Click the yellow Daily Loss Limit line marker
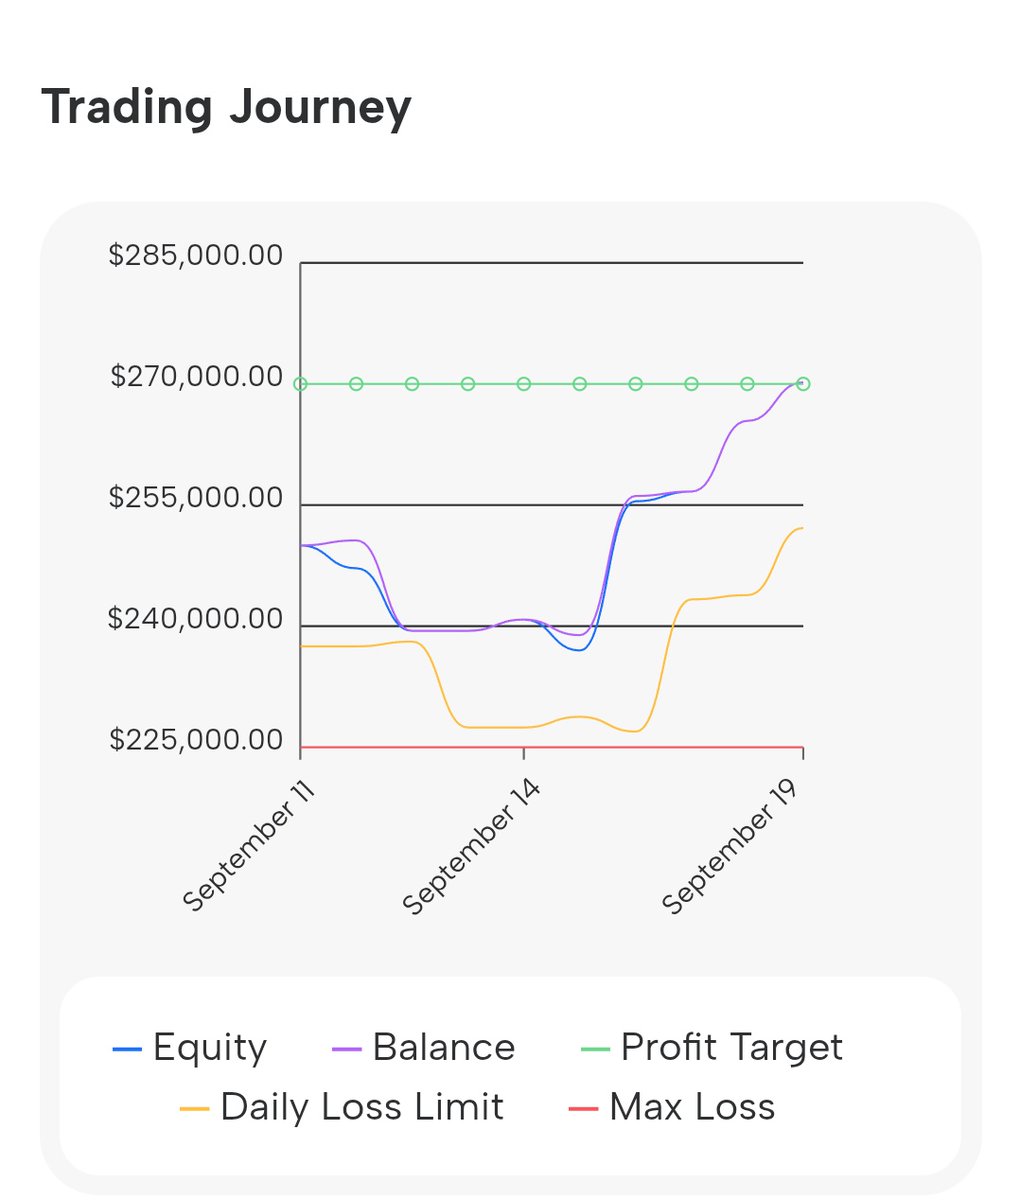1020x1200 pixels. pyautogui.click(x=194, y=1109)
